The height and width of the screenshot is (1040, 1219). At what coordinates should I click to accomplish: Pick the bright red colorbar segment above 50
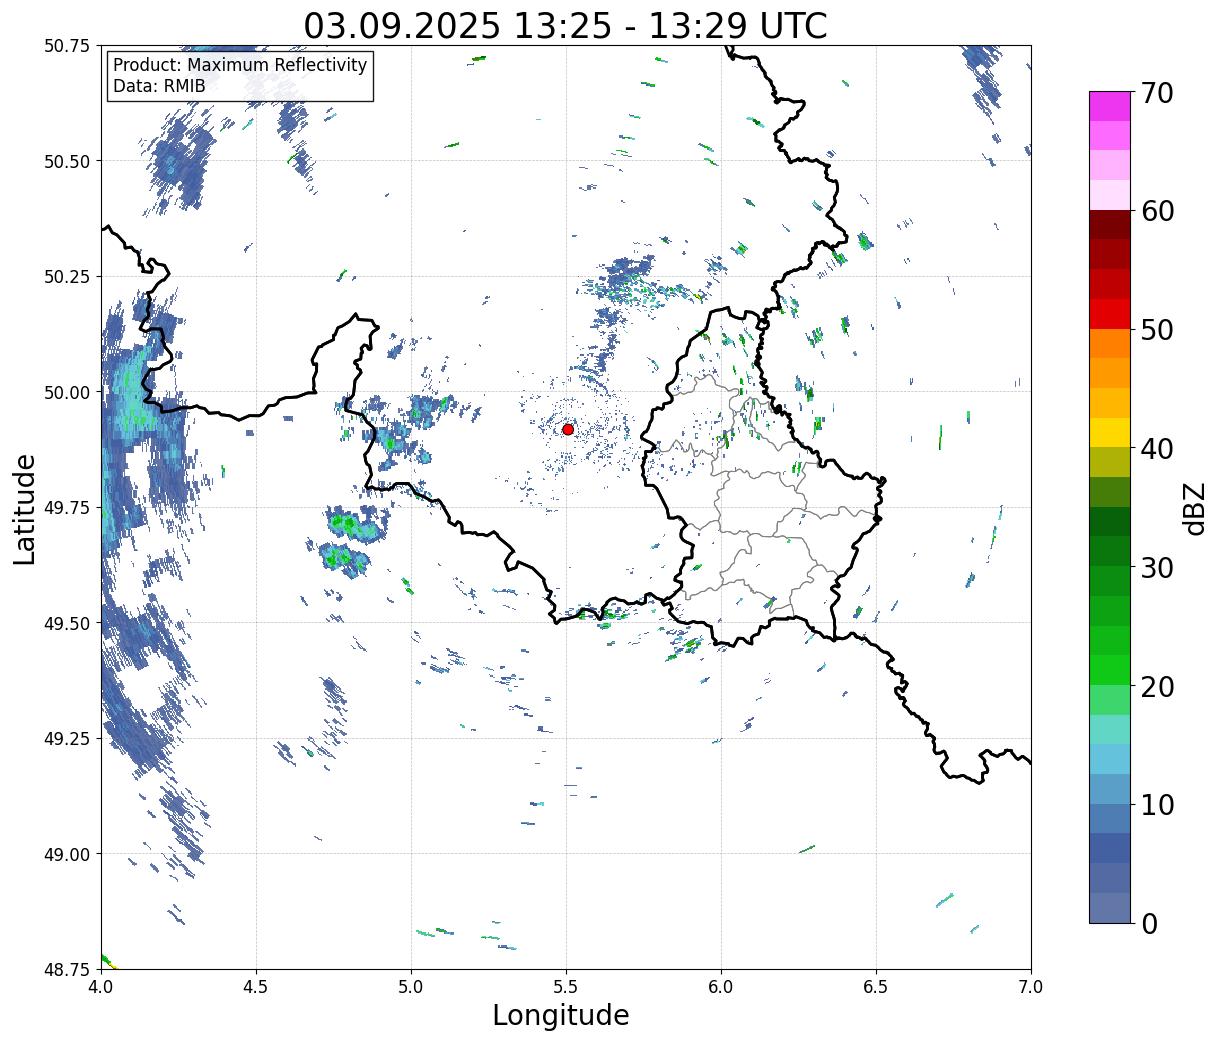pyautogui.click(x=1110, y=314)
